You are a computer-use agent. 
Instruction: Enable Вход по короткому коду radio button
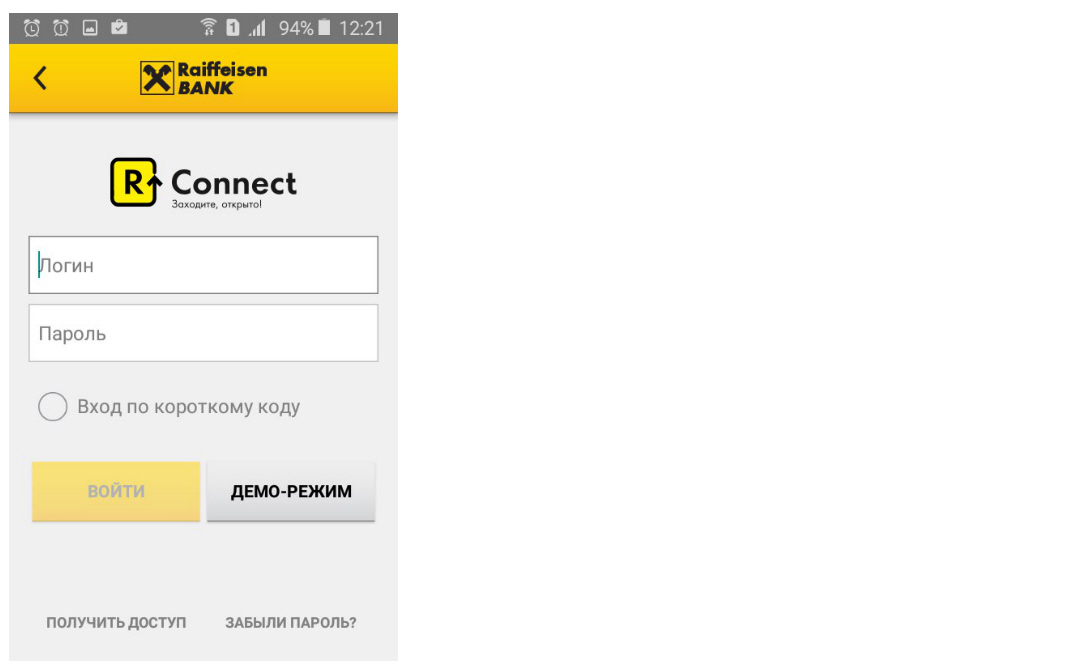(53, 407)
